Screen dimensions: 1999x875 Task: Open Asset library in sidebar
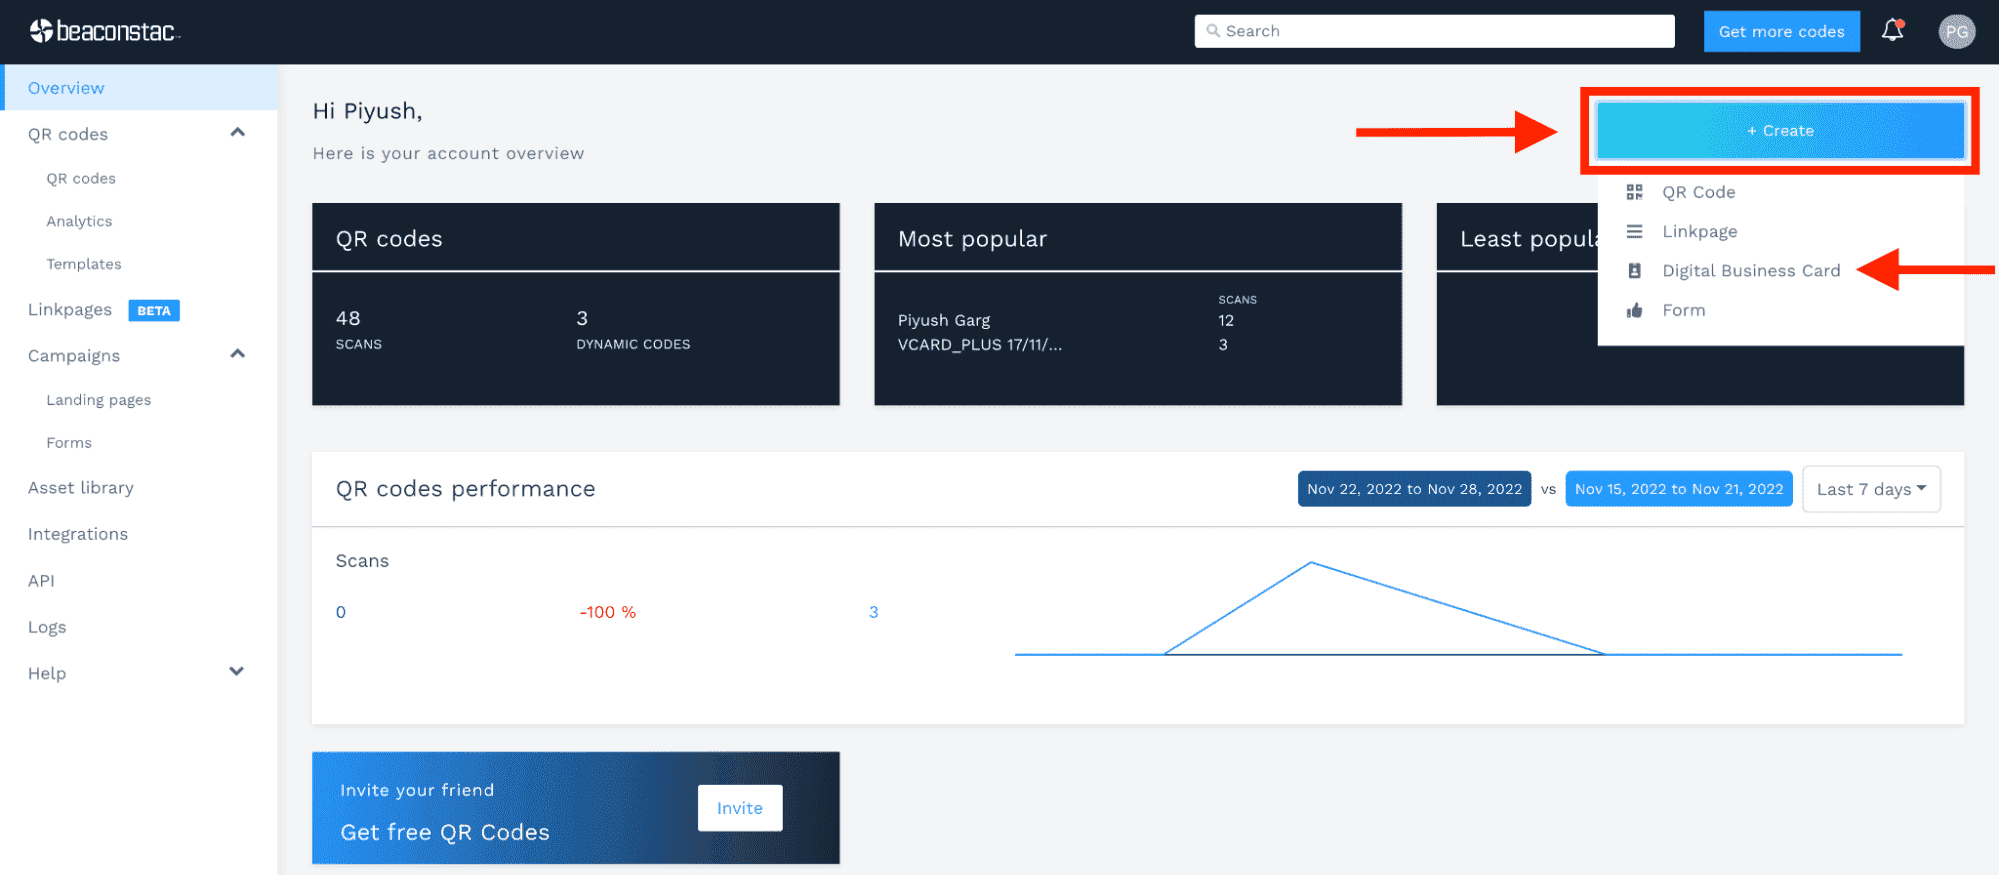pyautogui.click(x=81, y=488)
